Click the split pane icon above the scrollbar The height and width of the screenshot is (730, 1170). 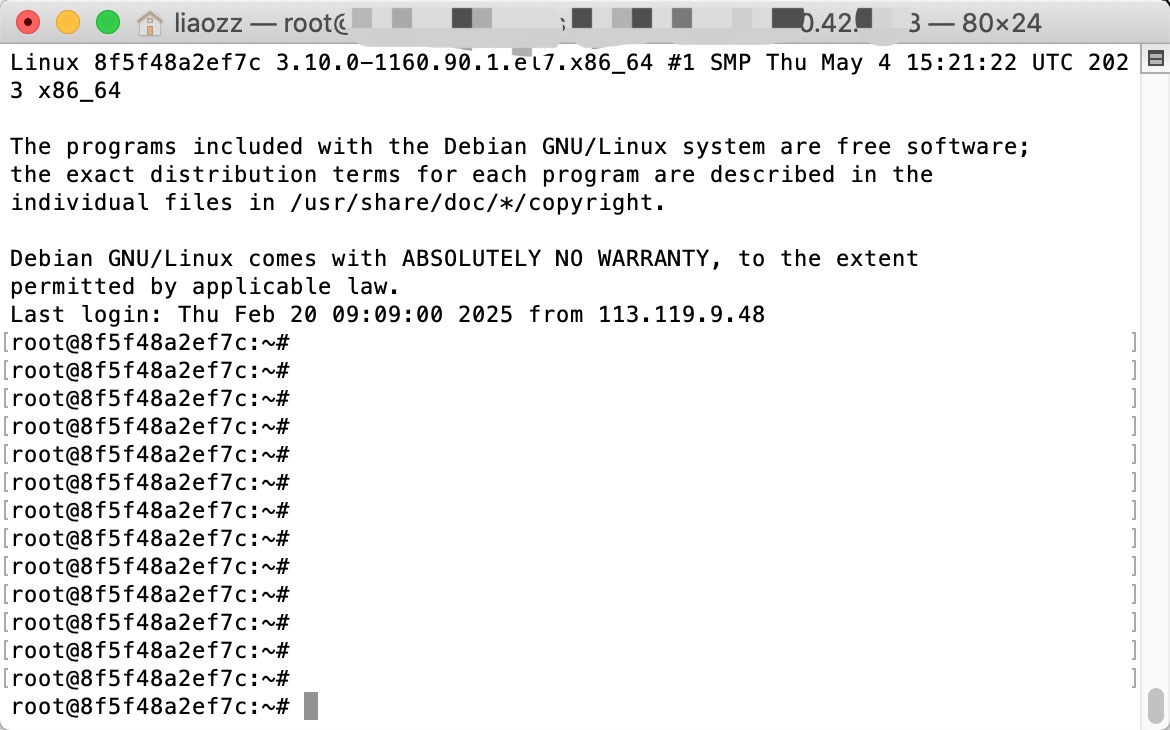tap(1155, 59)
